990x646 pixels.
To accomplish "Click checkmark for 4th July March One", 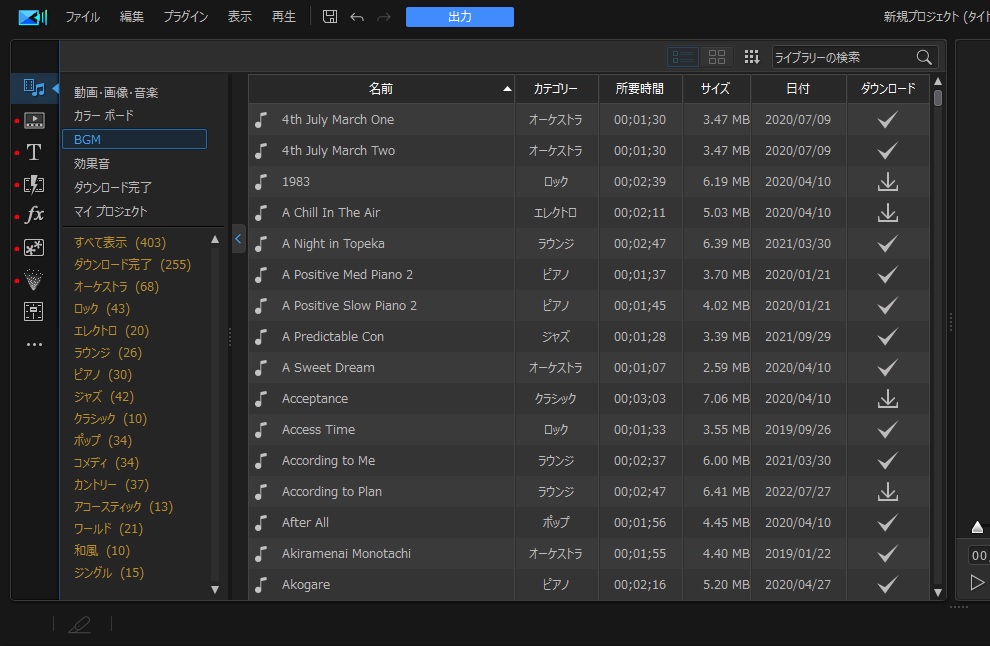I will 888,119.
